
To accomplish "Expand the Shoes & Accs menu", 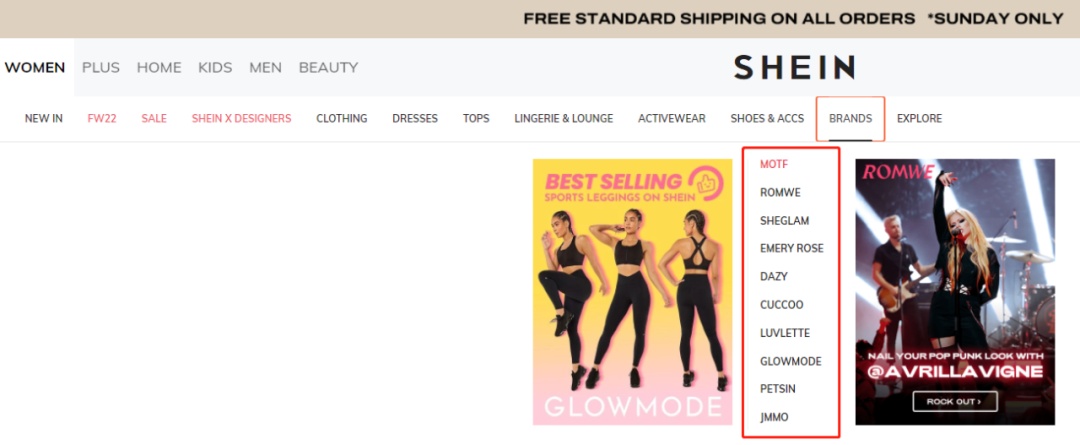I will coord(767,118).
